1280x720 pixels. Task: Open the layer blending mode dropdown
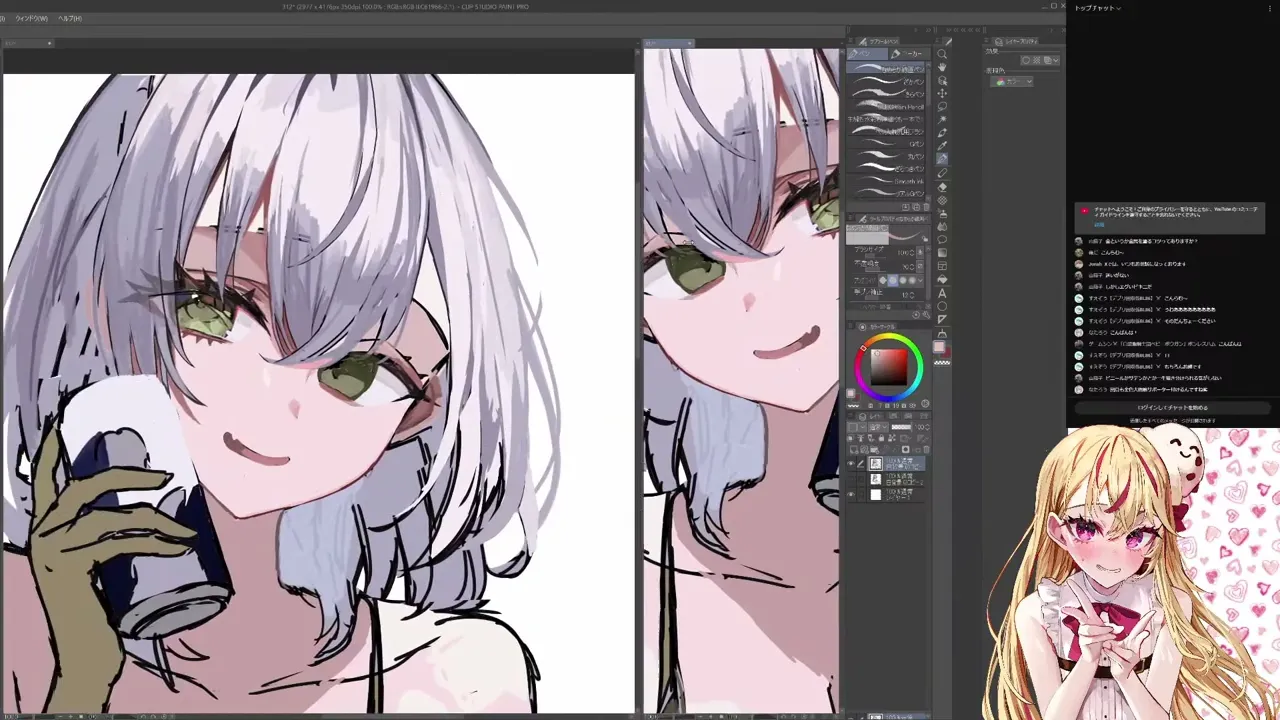point(878,427)
